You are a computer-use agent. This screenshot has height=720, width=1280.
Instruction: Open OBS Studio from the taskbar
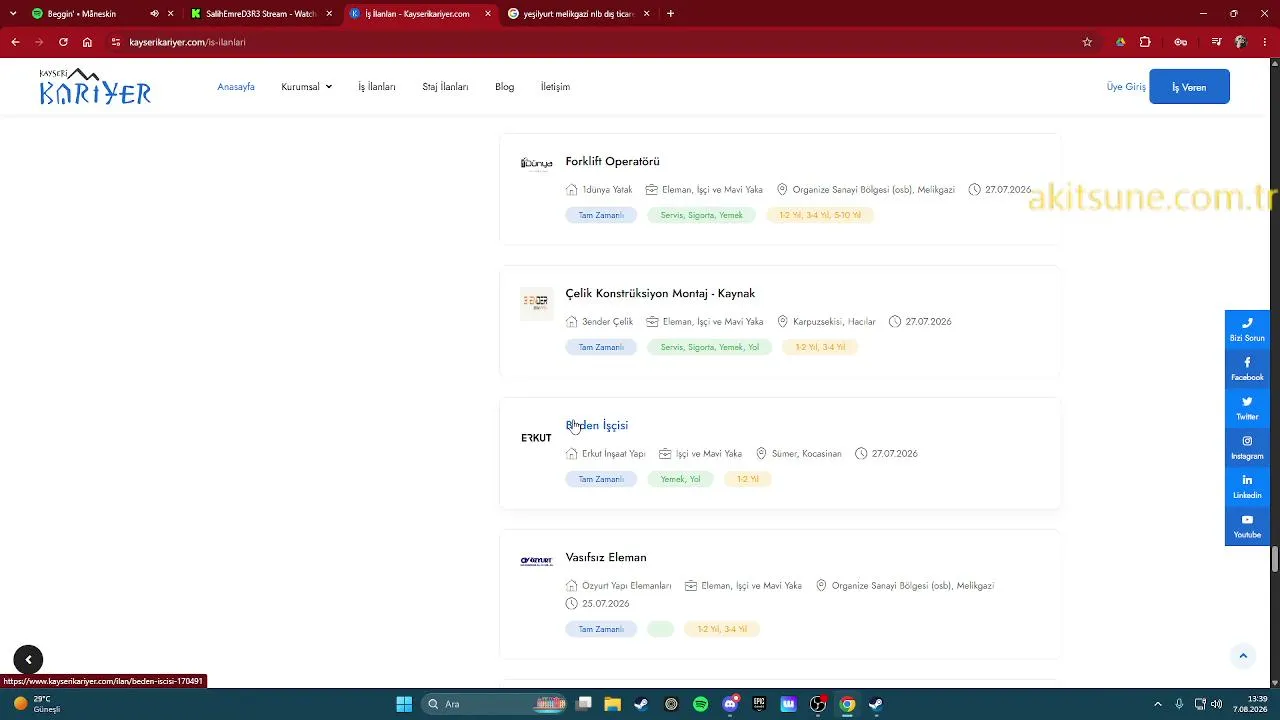click(x=818, y=704)
